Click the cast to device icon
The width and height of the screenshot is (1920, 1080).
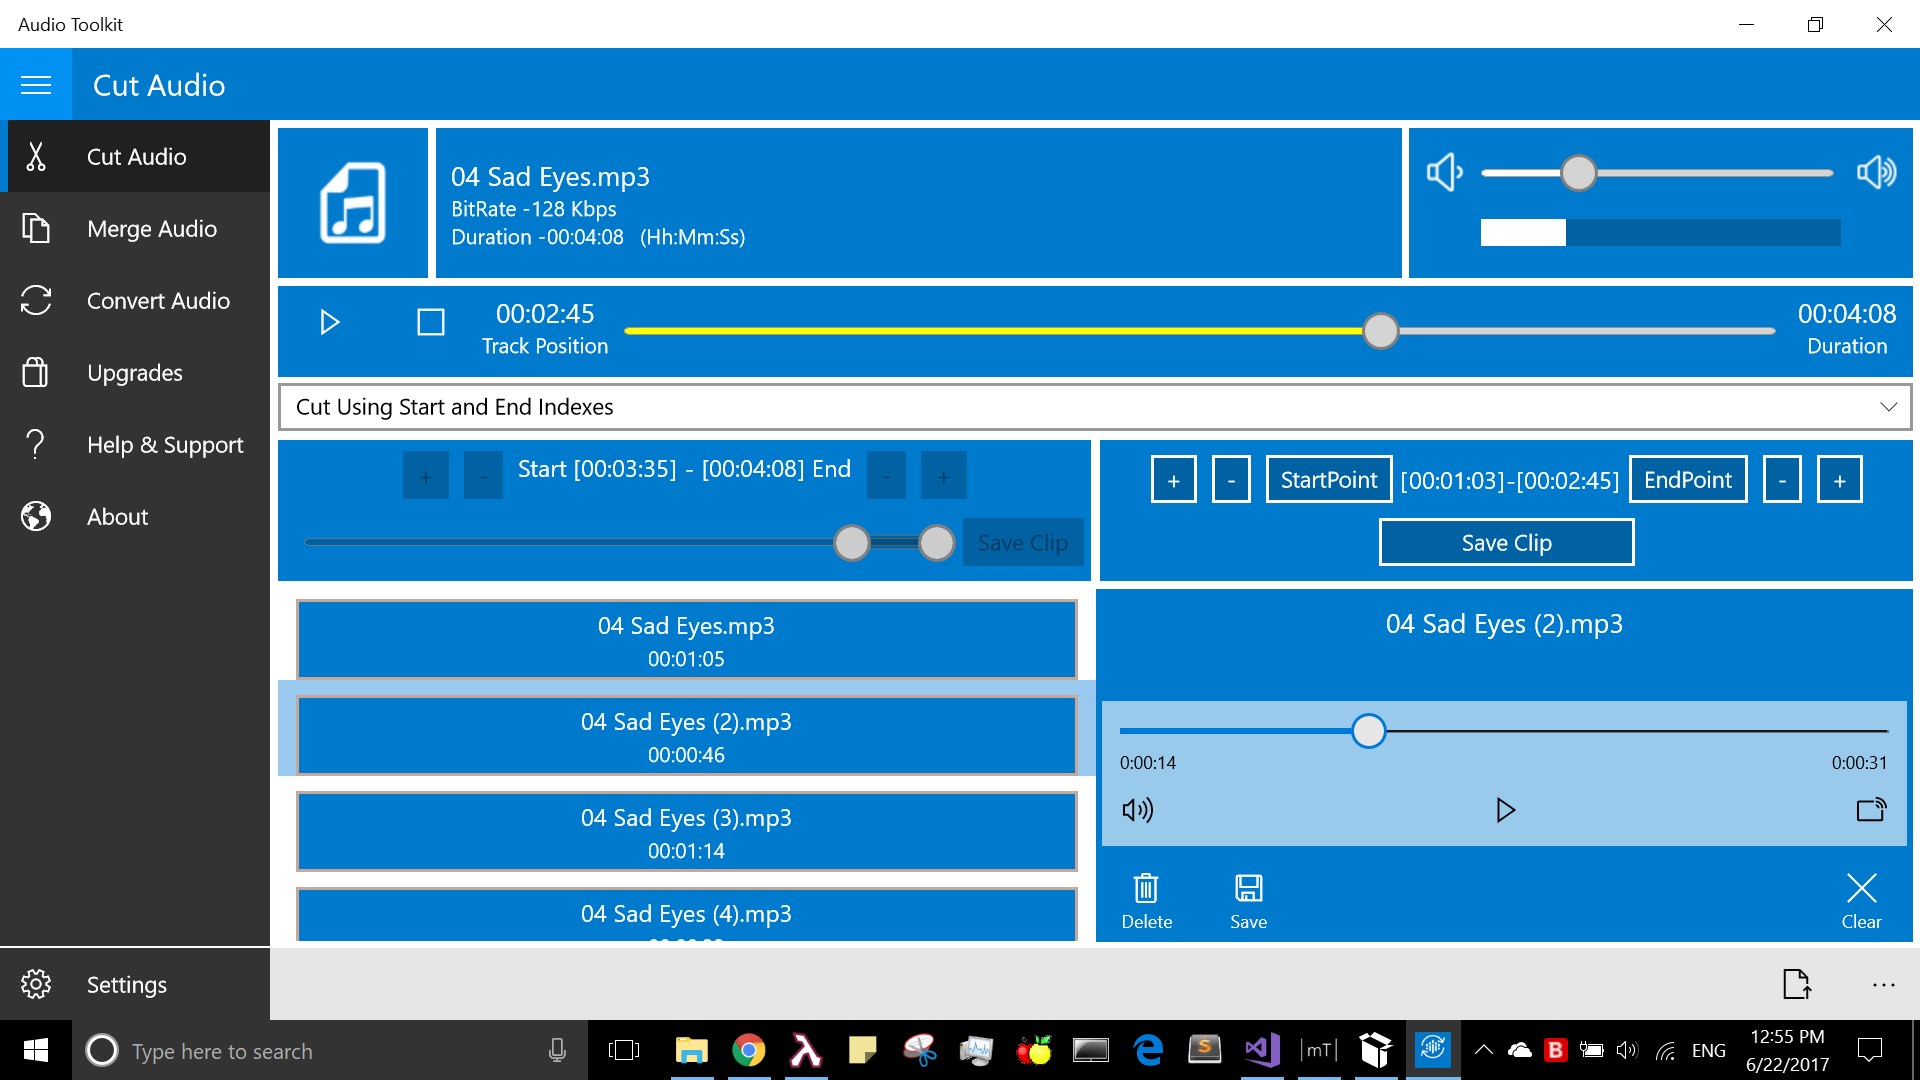click(x=1870, y=810)
